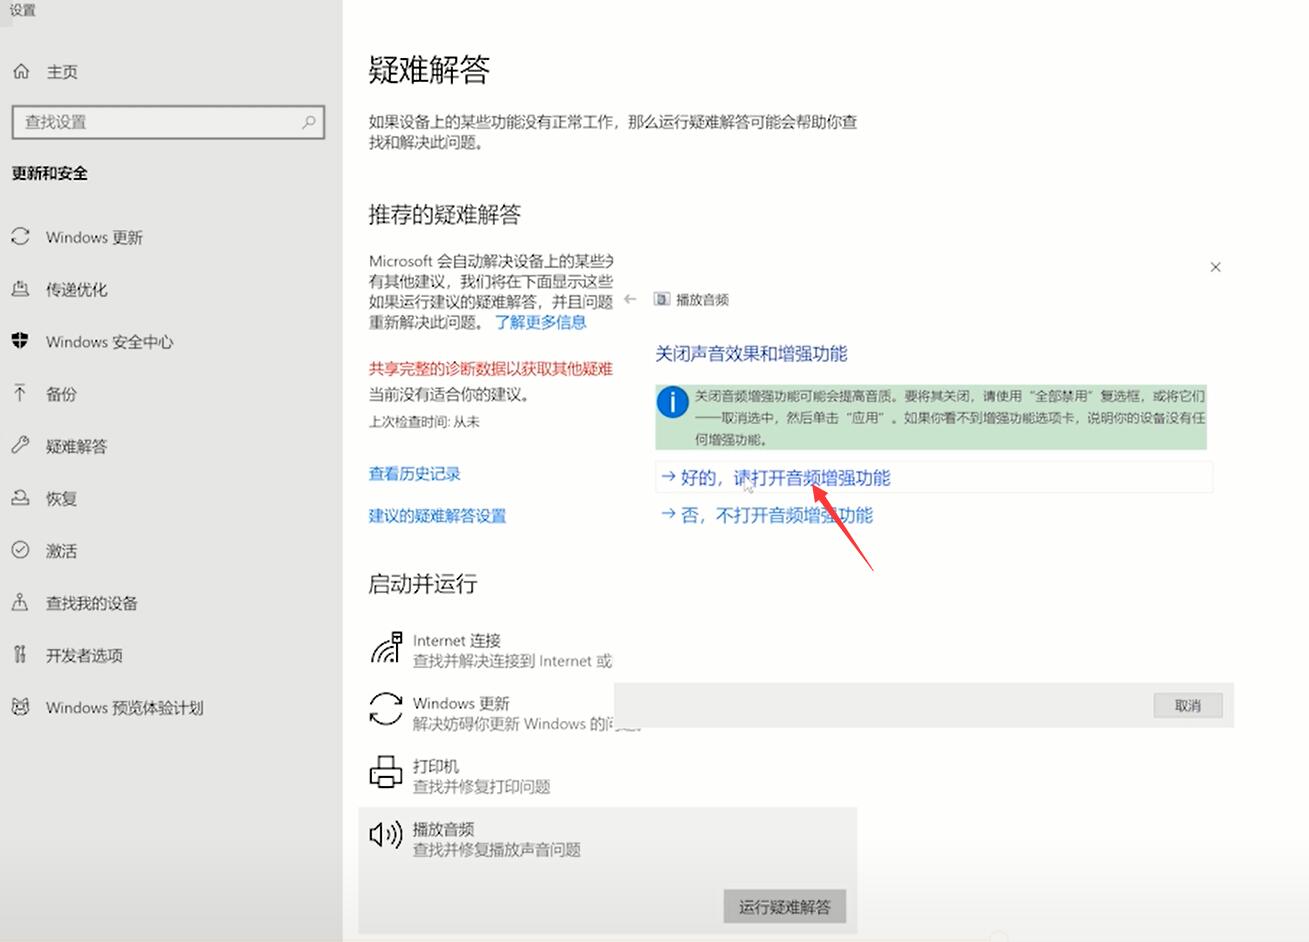Viewport: 1309px width, 942px height.
Task: Click into the 查找设置 search field
Action: pos(168,122)
